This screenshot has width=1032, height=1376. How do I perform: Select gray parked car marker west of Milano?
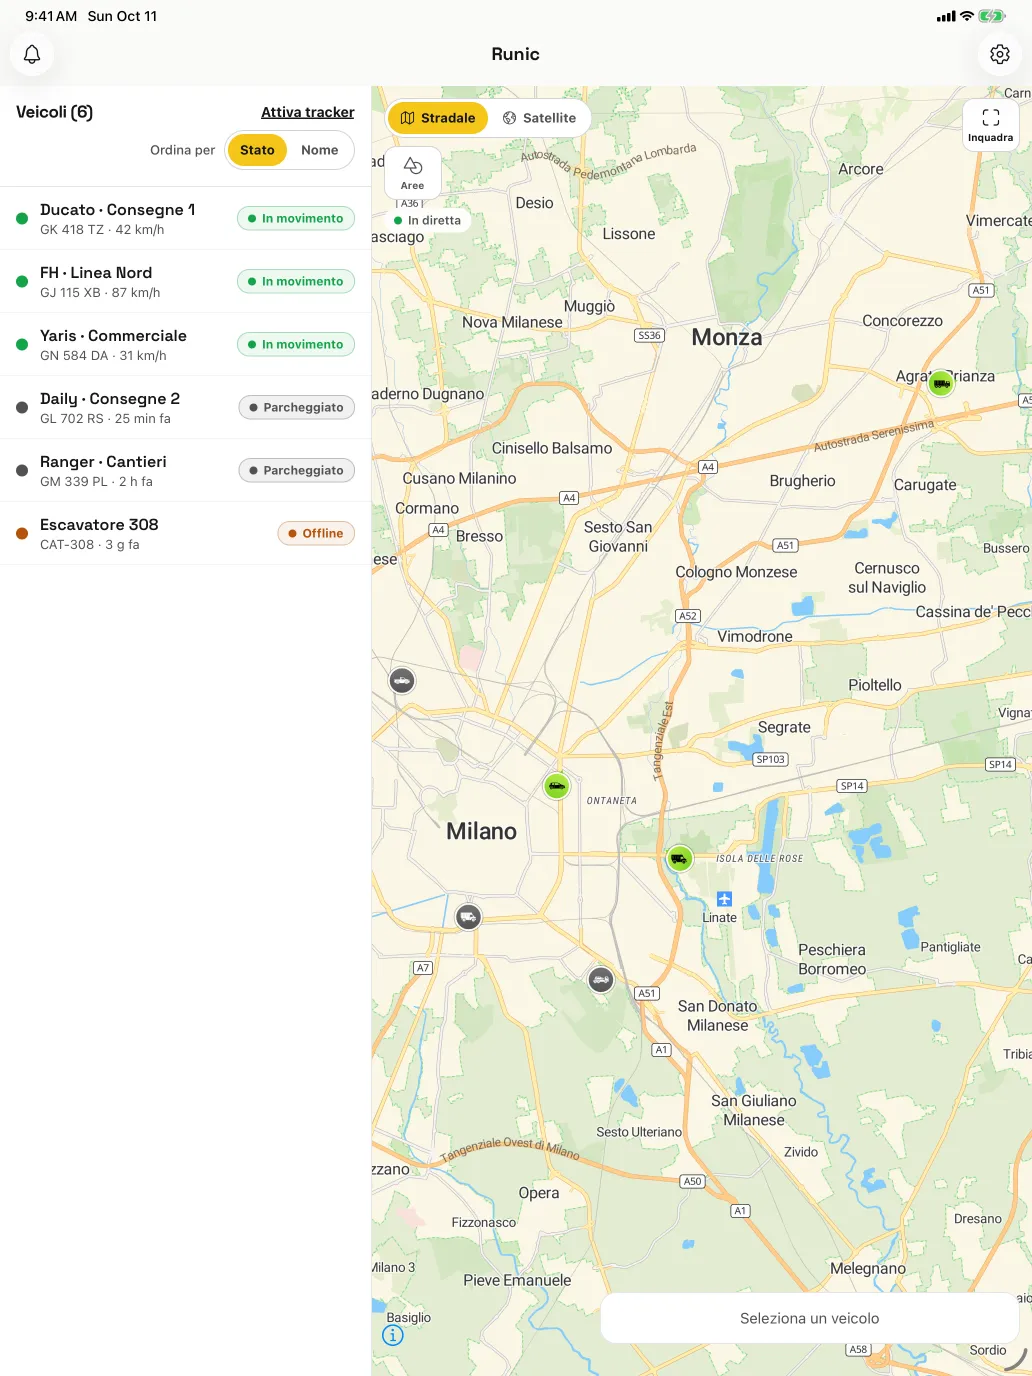pos(402,681)
